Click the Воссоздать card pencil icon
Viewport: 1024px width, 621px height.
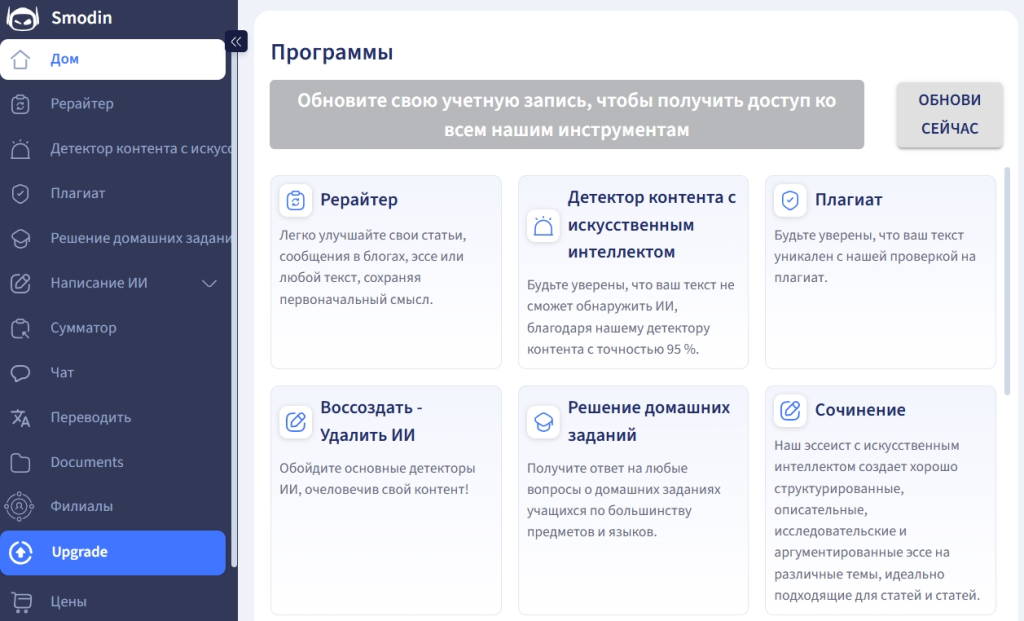295,421
